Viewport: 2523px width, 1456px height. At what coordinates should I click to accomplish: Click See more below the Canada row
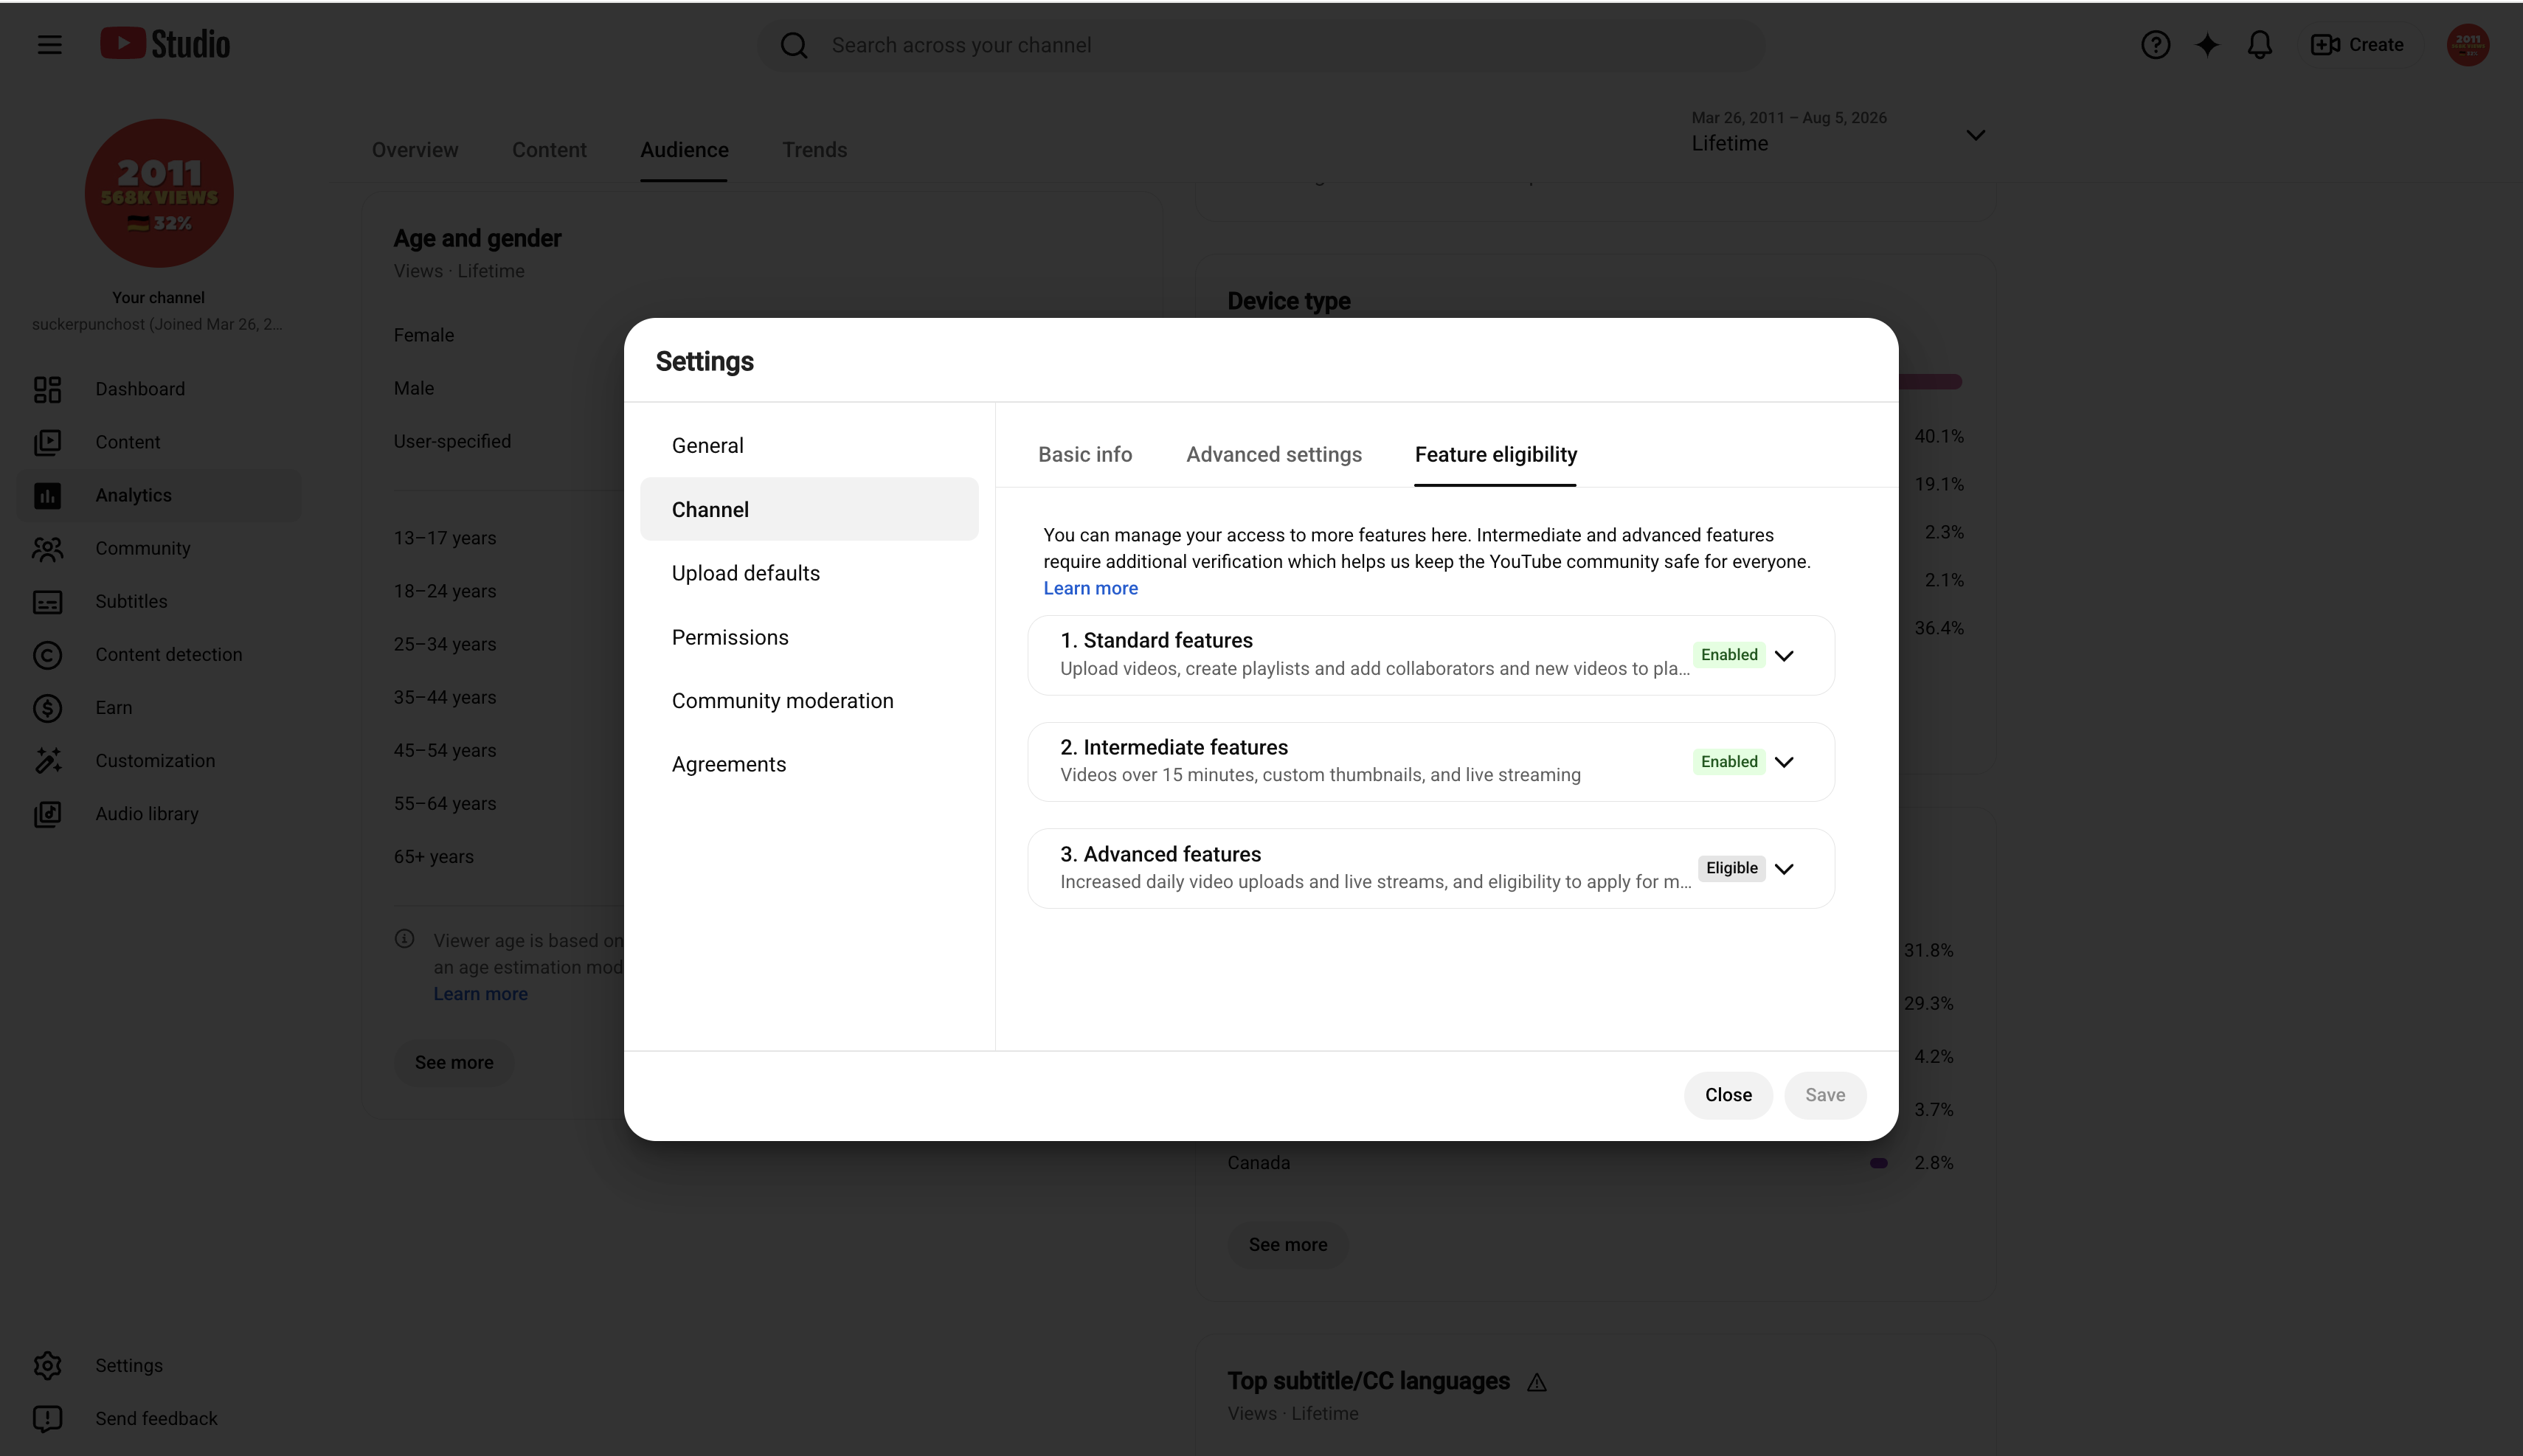[1288, 1245]
